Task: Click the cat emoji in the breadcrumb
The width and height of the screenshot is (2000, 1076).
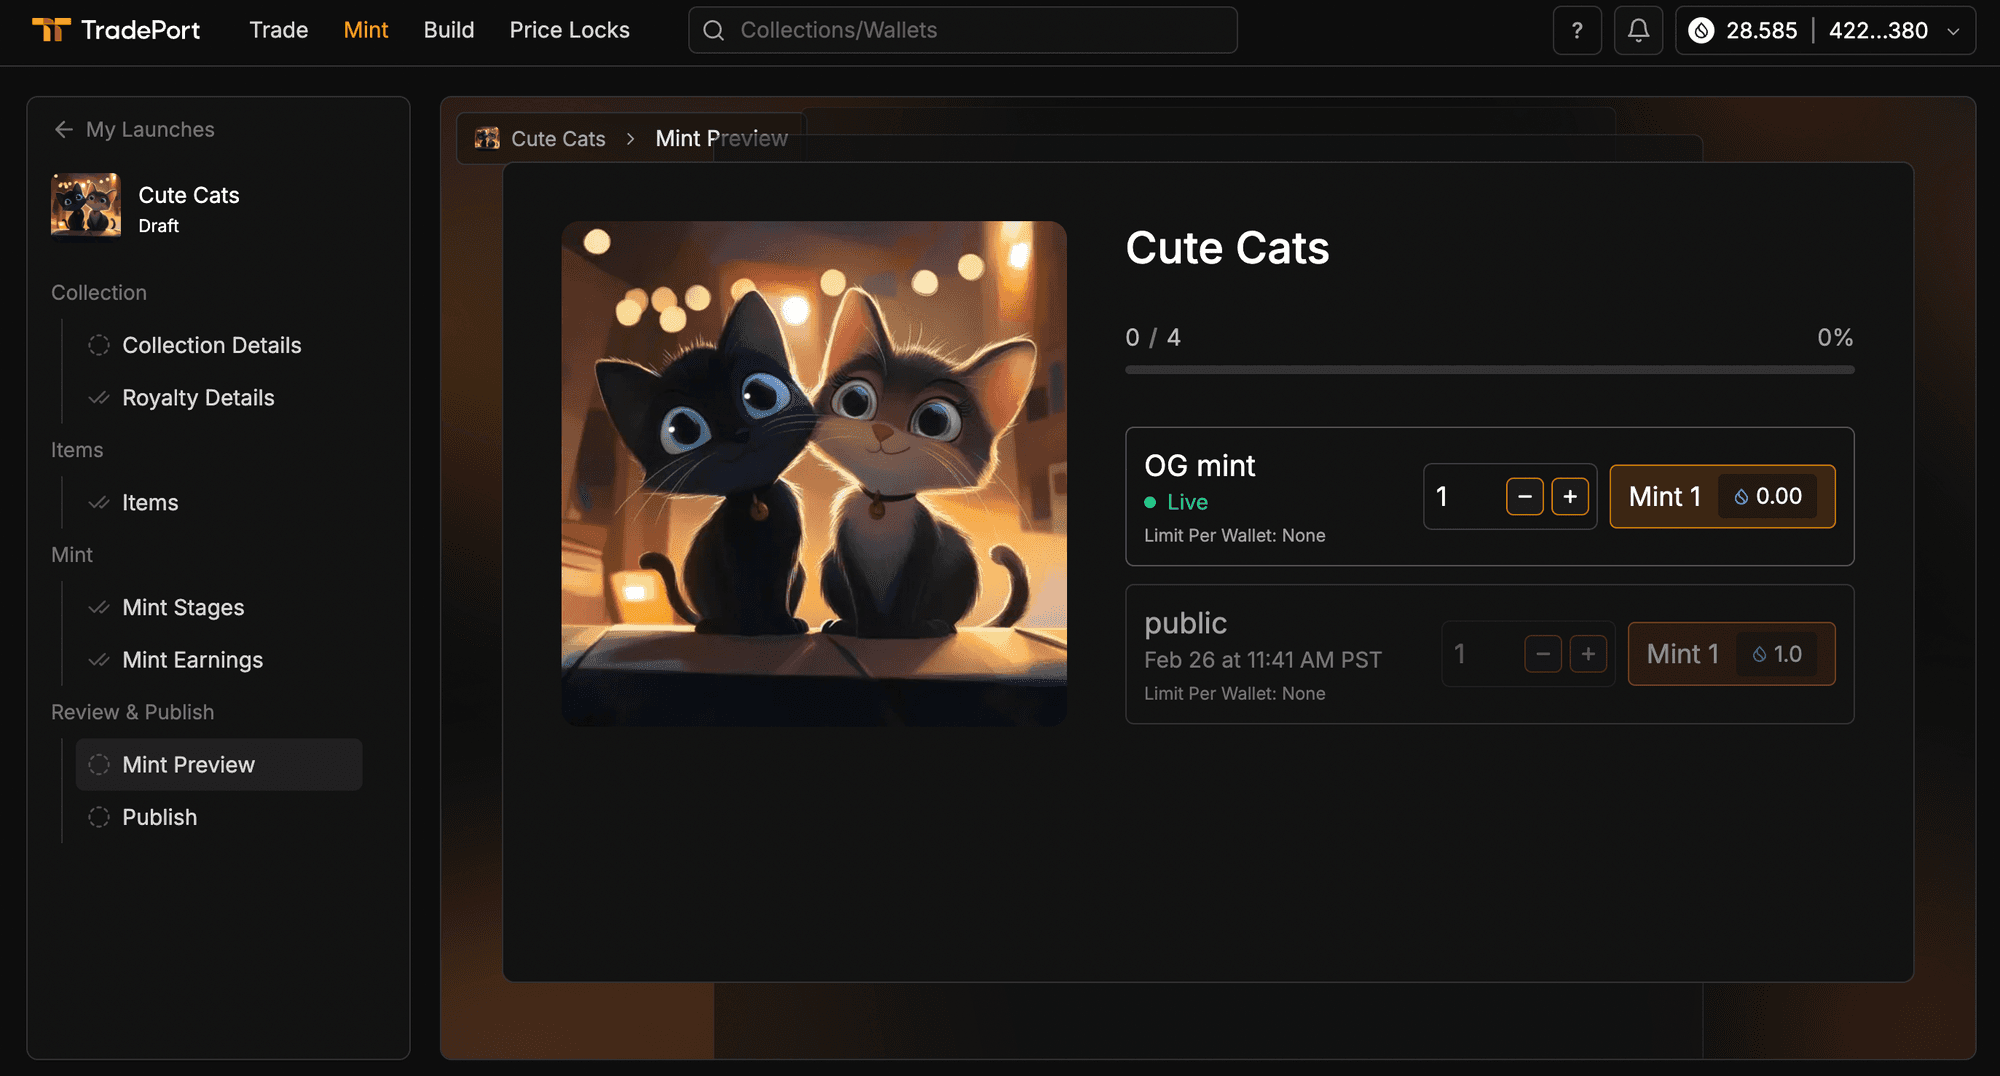Action: (x=487, y=138)
